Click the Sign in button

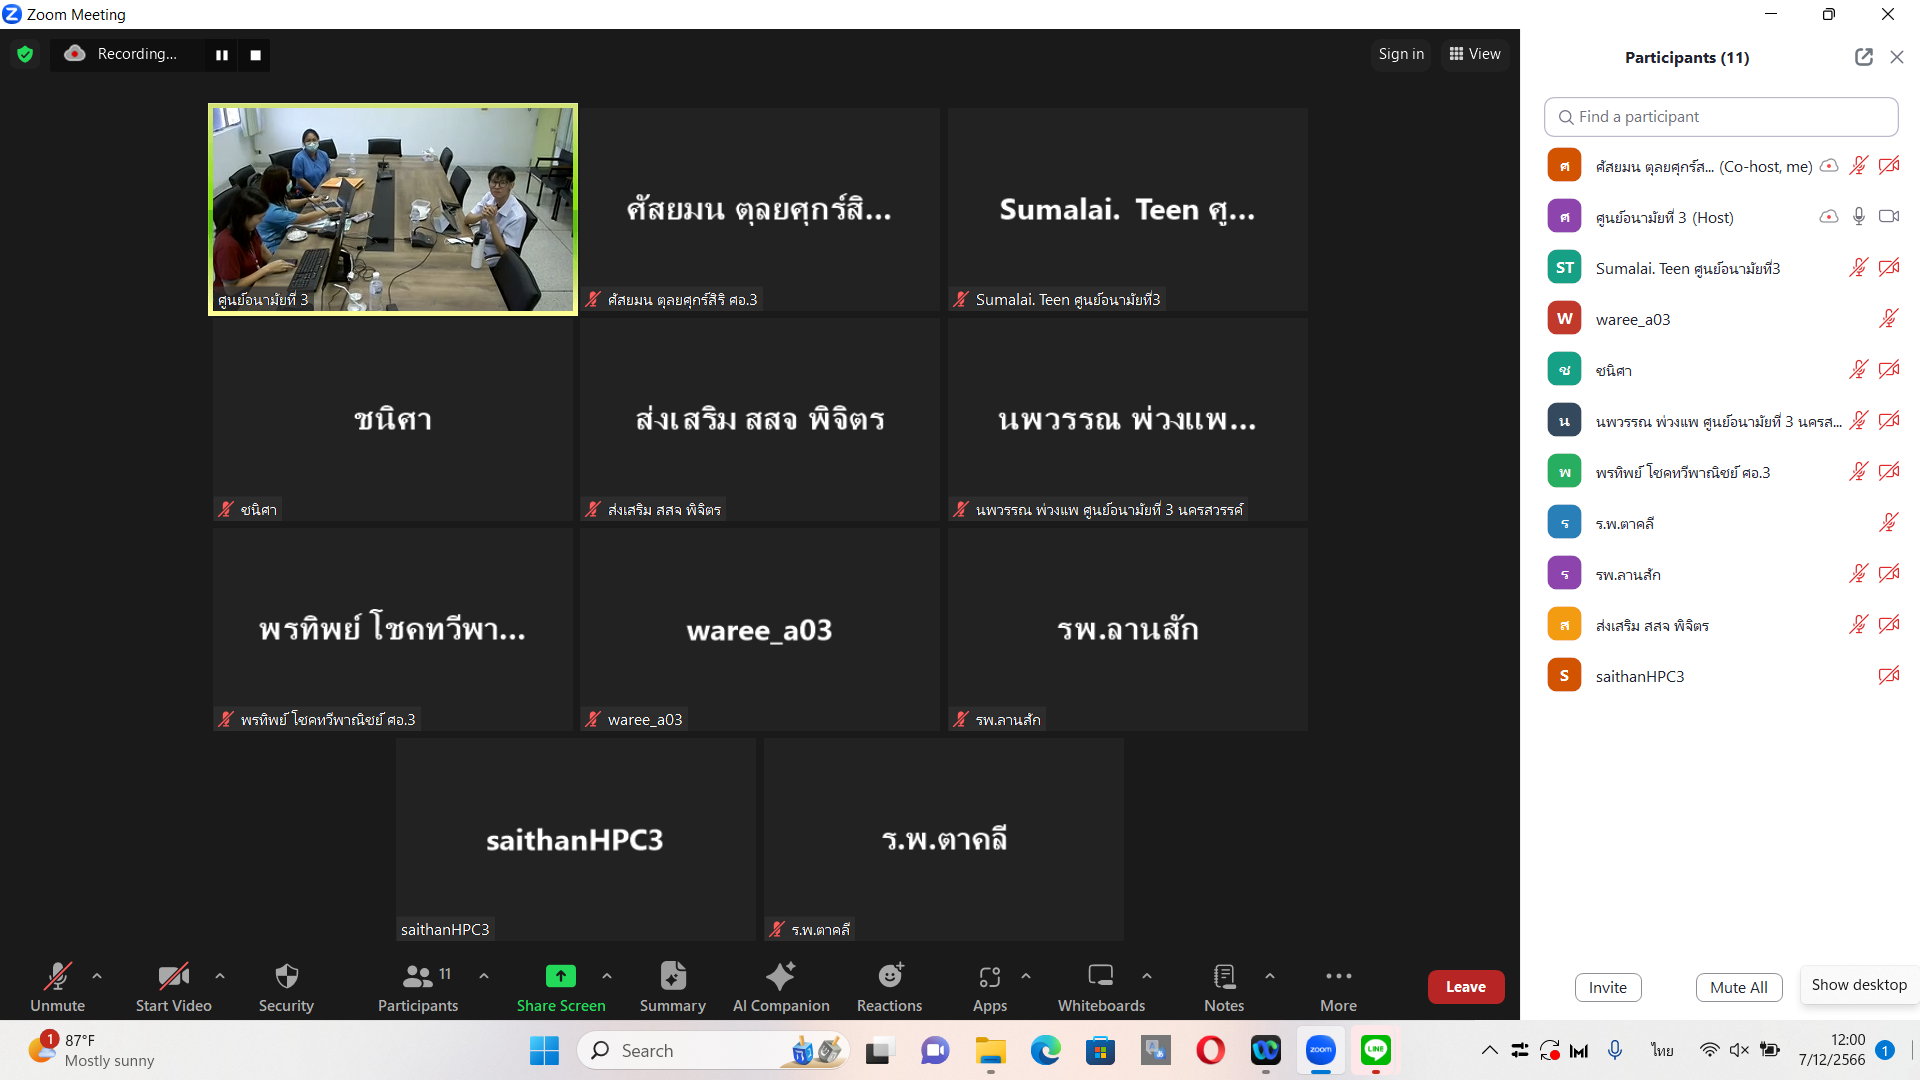(x=1401, y=54)
